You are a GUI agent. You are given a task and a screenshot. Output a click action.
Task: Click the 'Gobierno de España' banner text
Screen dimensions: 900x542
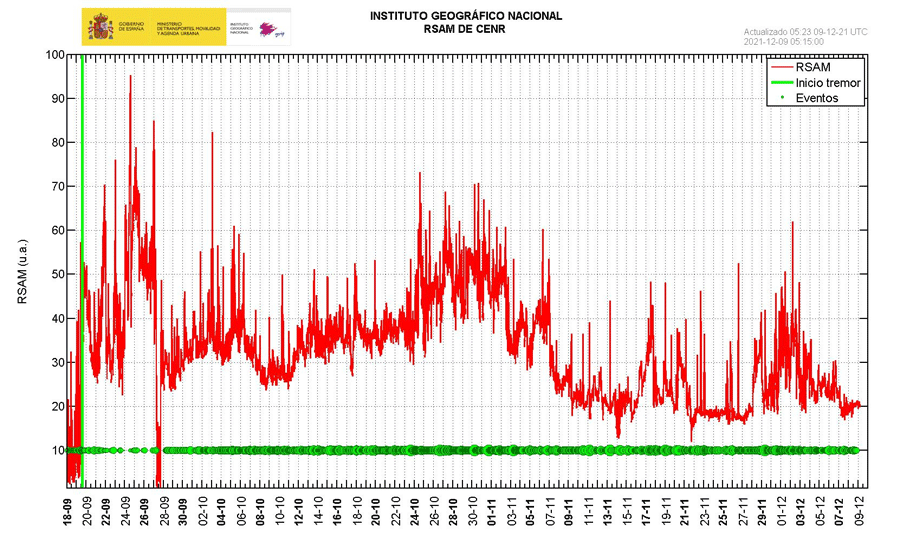[x=132, y=26]
